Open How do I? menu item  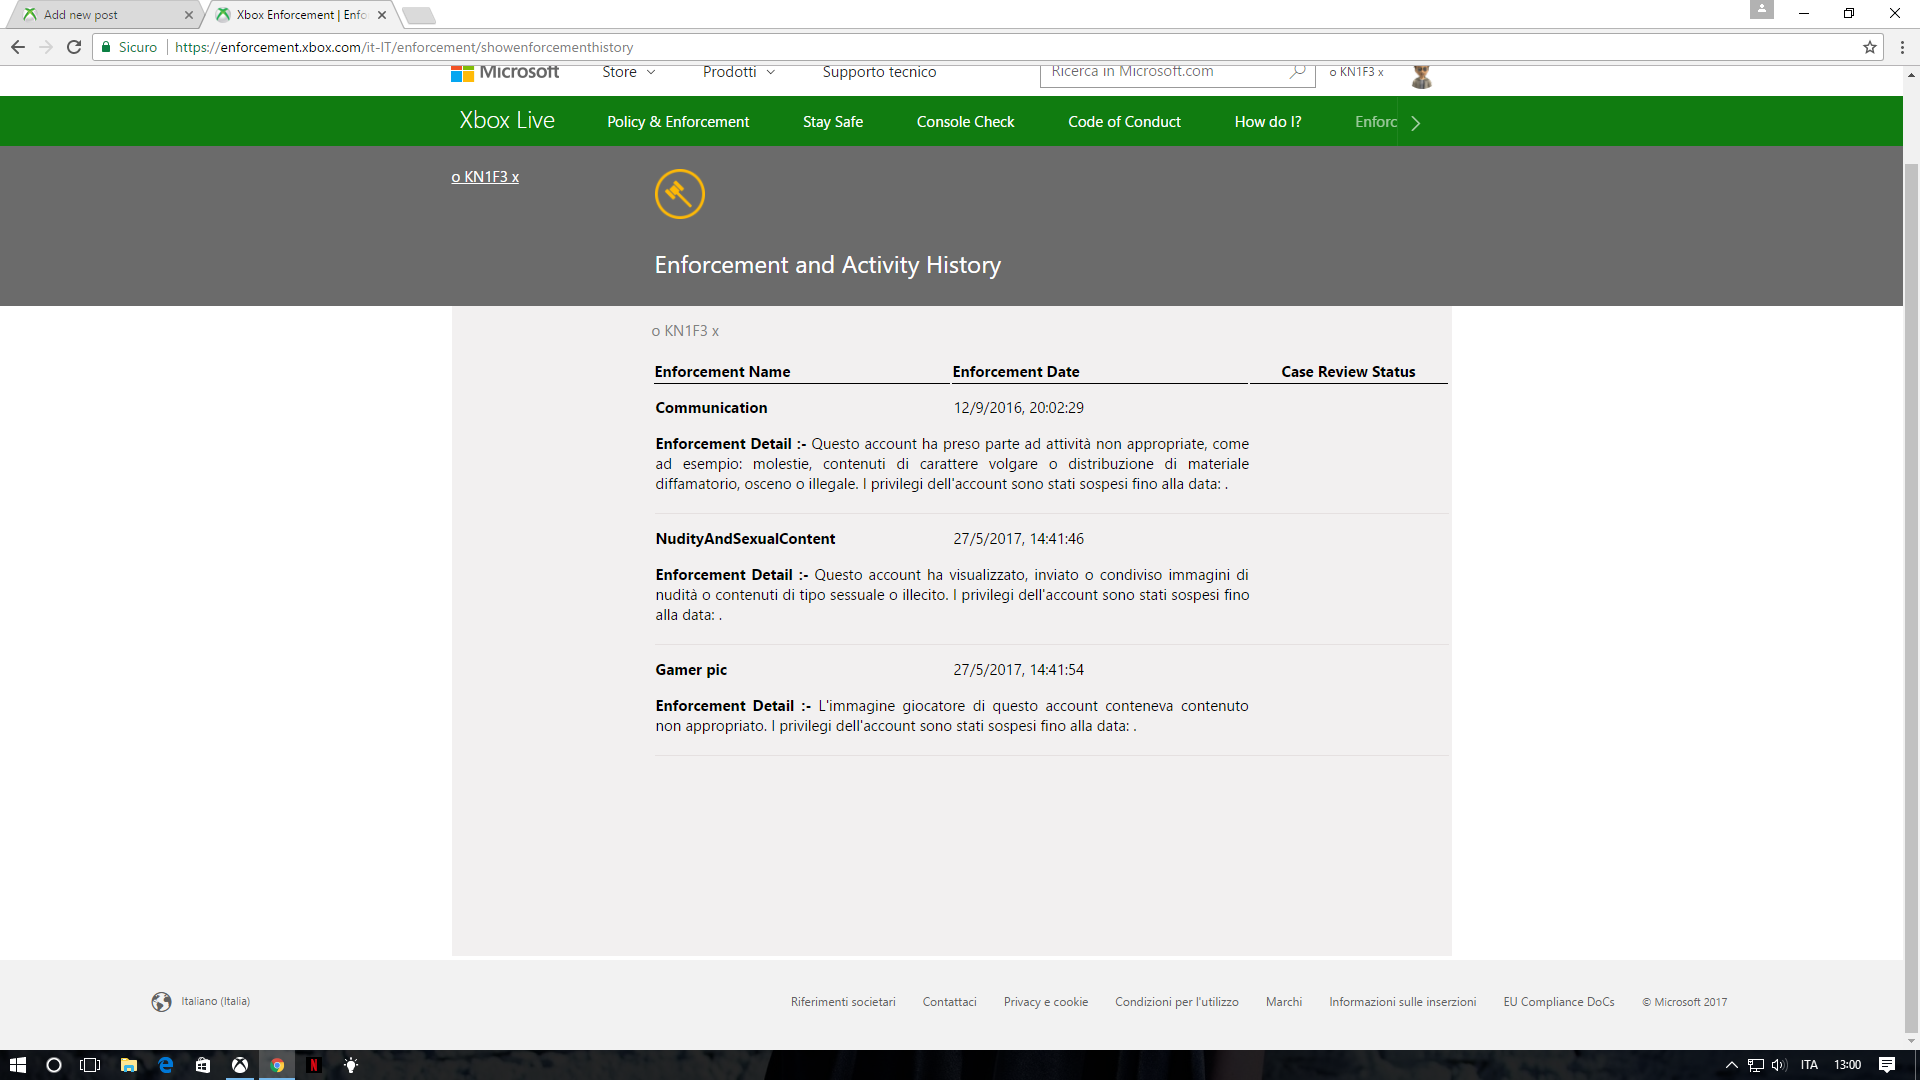click(x=1268, y=122)
